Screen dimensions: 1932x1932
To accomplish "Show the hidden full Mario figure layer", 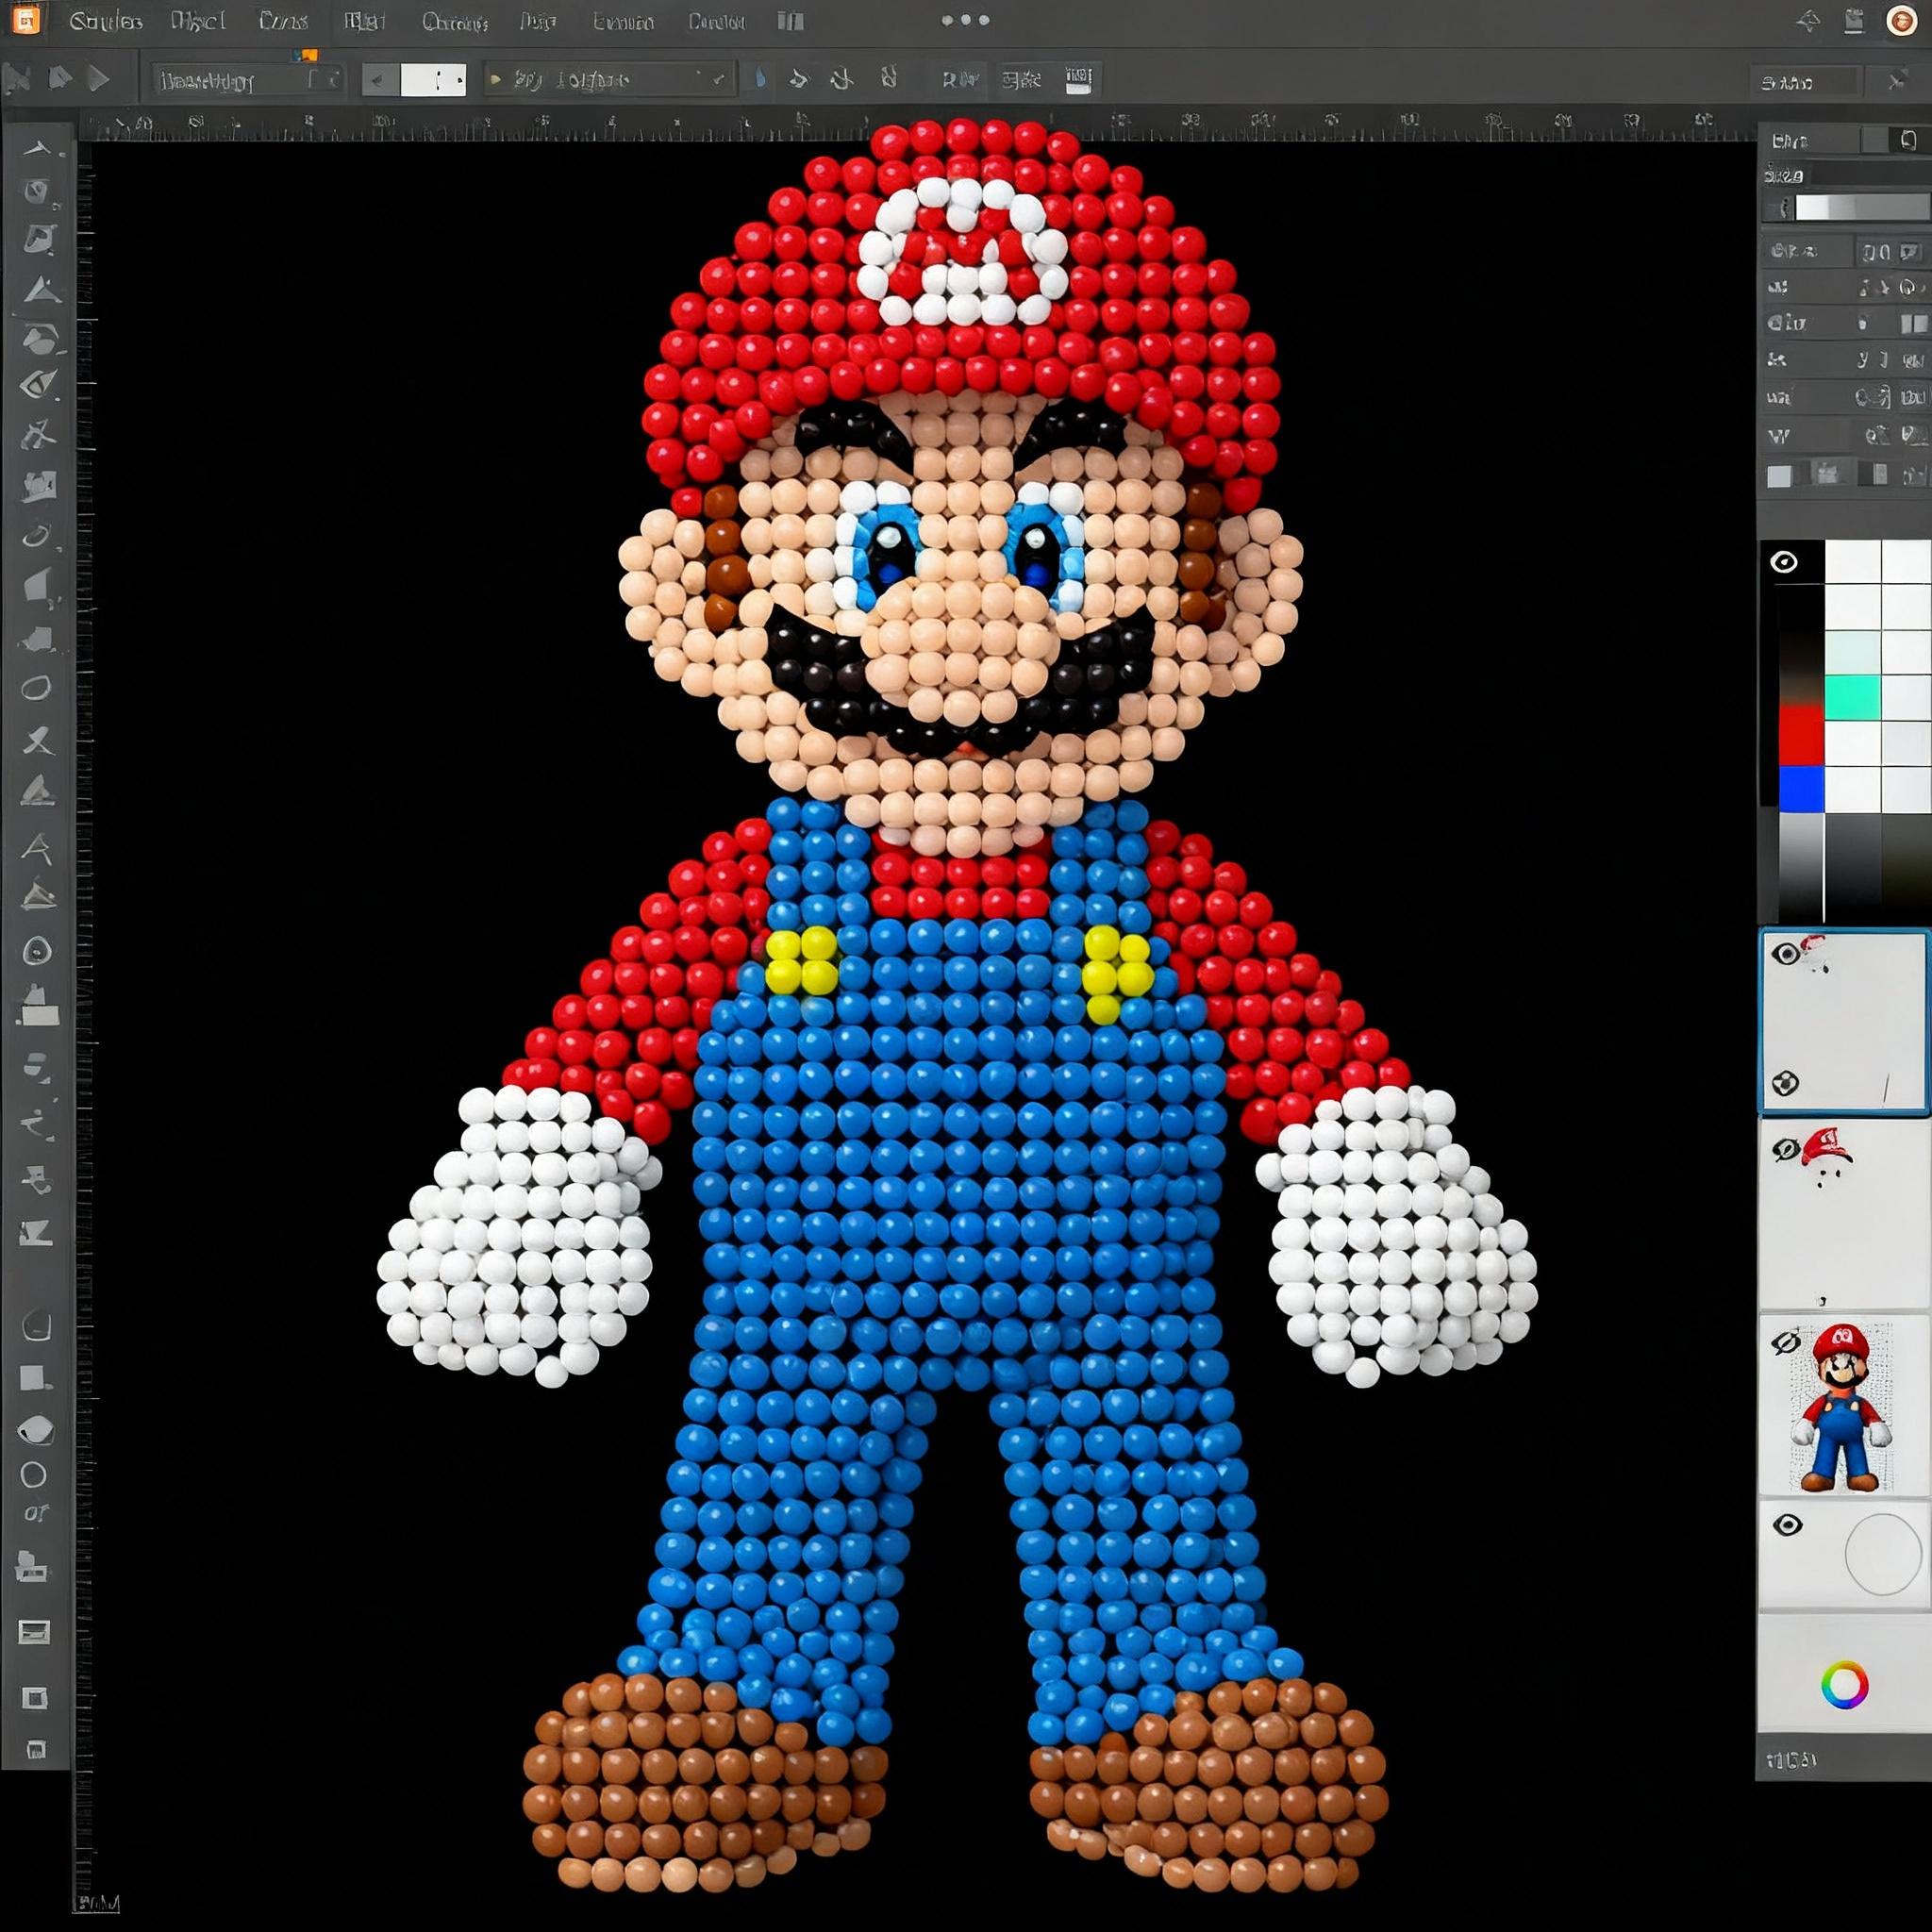I will click(x=1786, y=1342).
